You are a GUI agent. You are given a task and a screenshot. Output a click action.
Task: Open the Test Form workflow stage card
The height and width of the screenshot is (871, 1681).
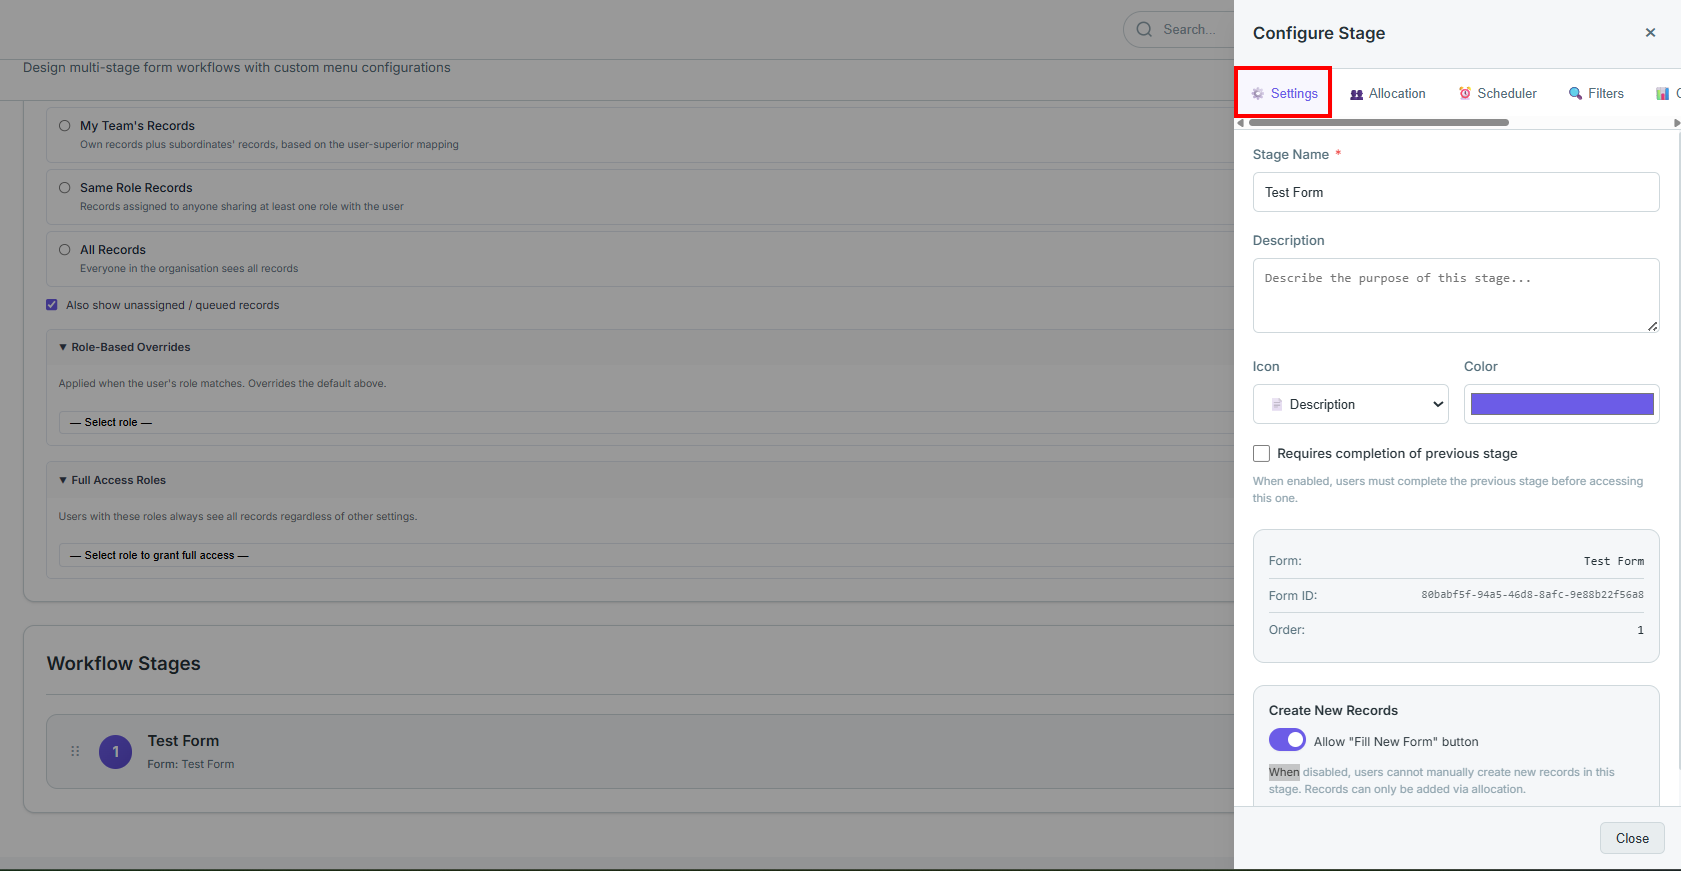point(640,751)
